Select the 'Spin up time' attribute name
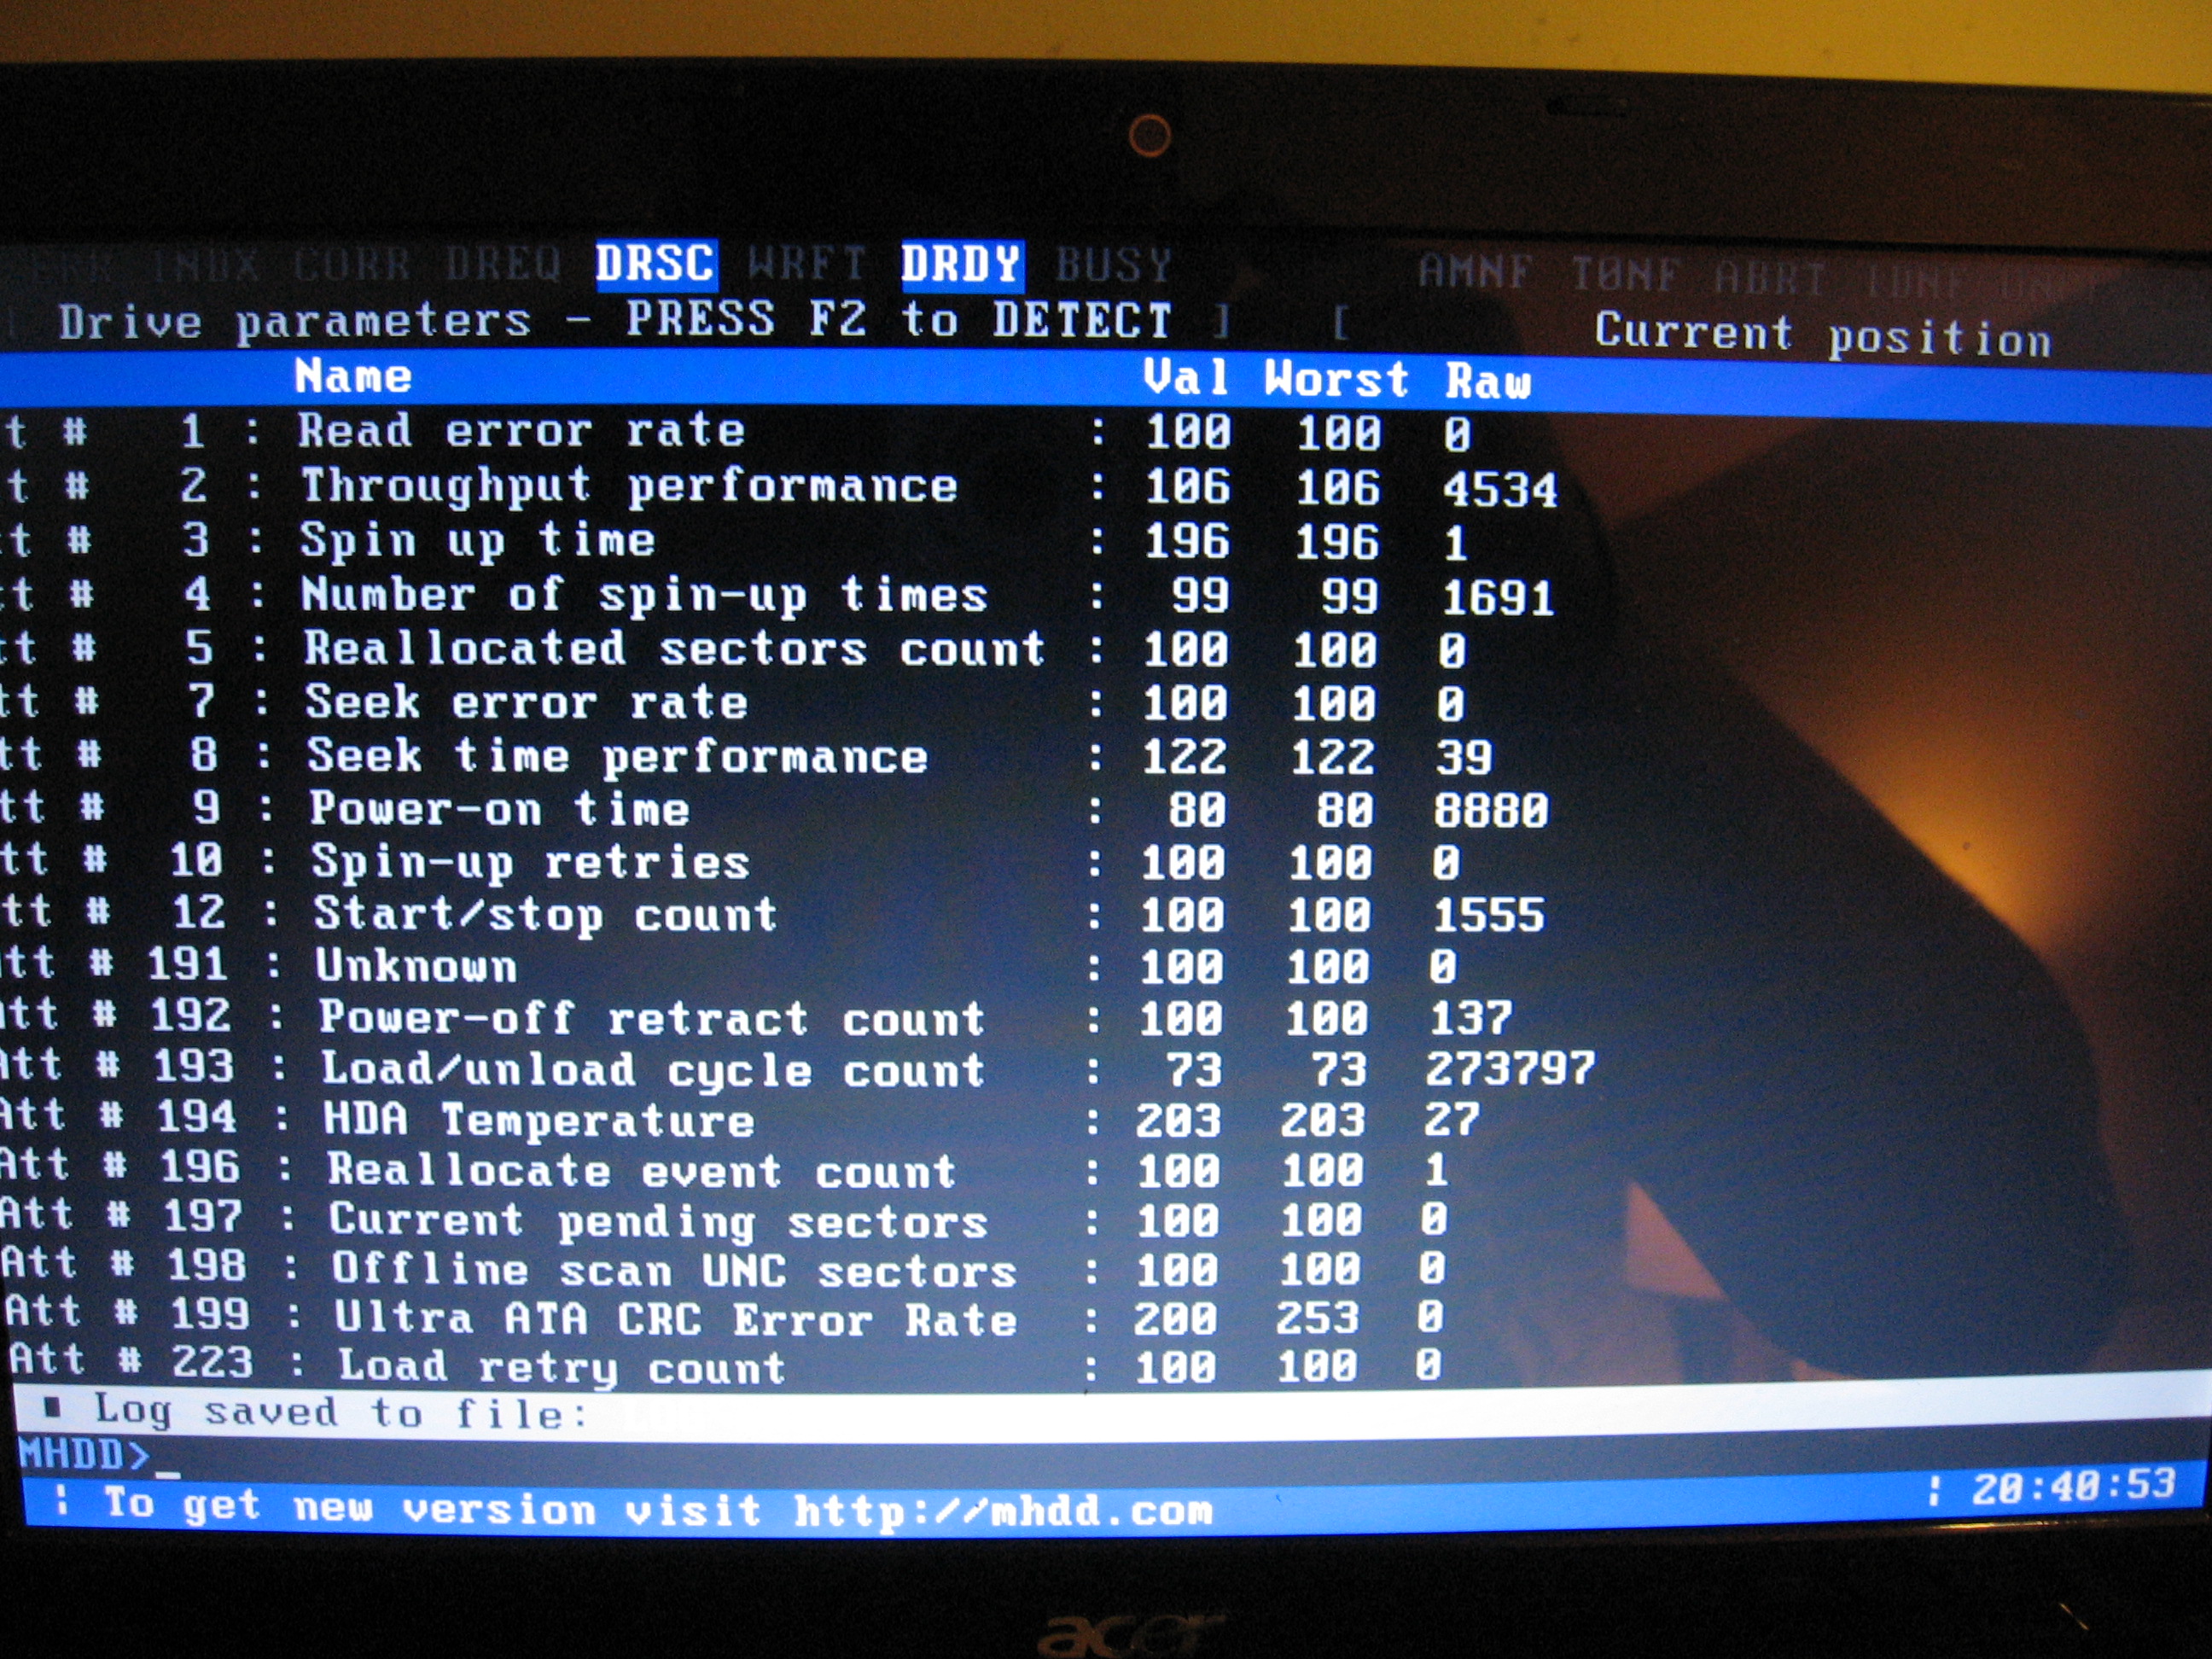 point(478,541)
